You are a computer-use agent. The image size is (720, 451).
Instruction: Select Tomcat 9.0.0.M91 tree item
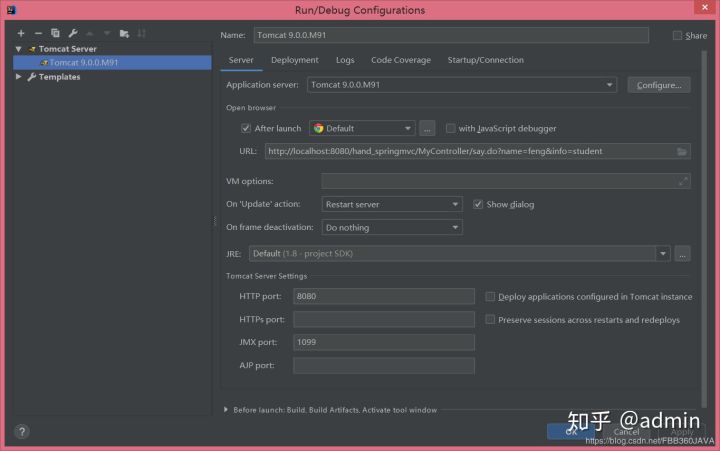[x=112, y=62]
